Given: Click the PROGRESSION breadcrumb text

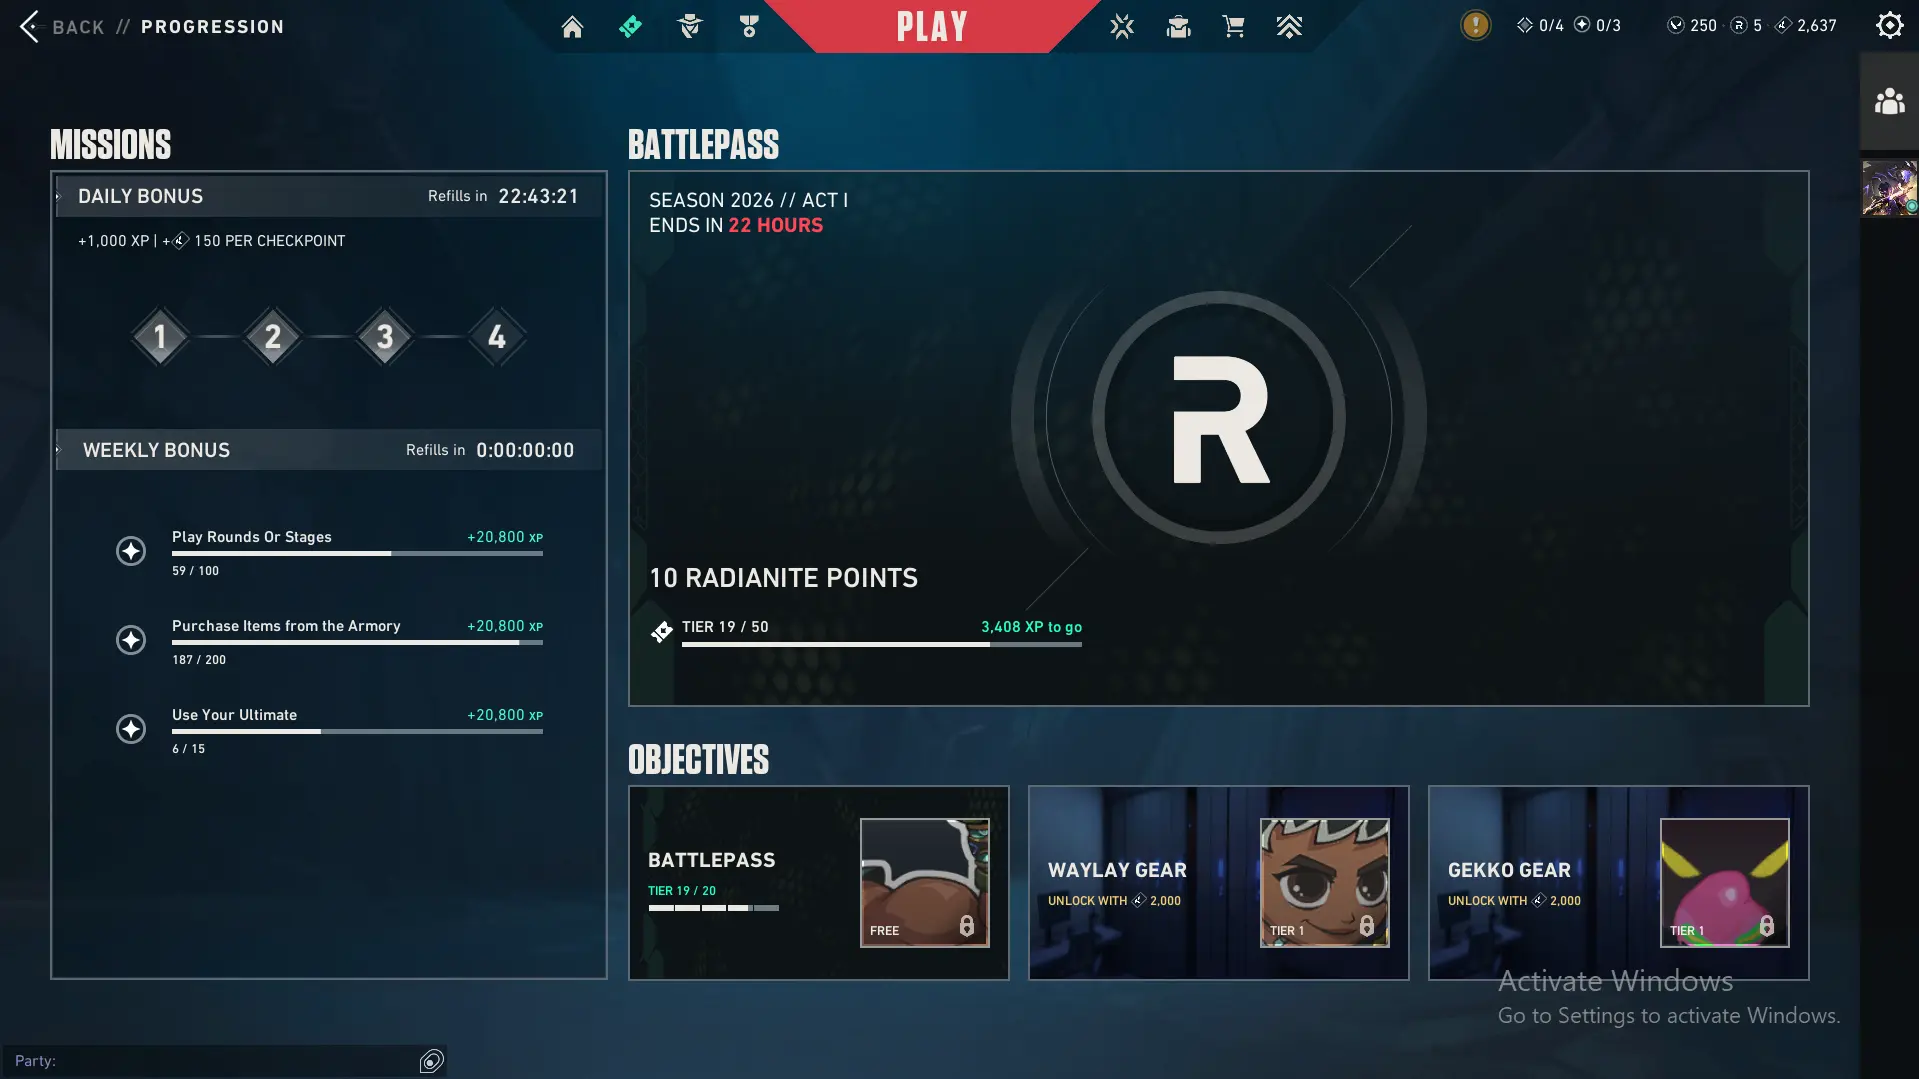Looking at the screenshot, I should 212,27.
